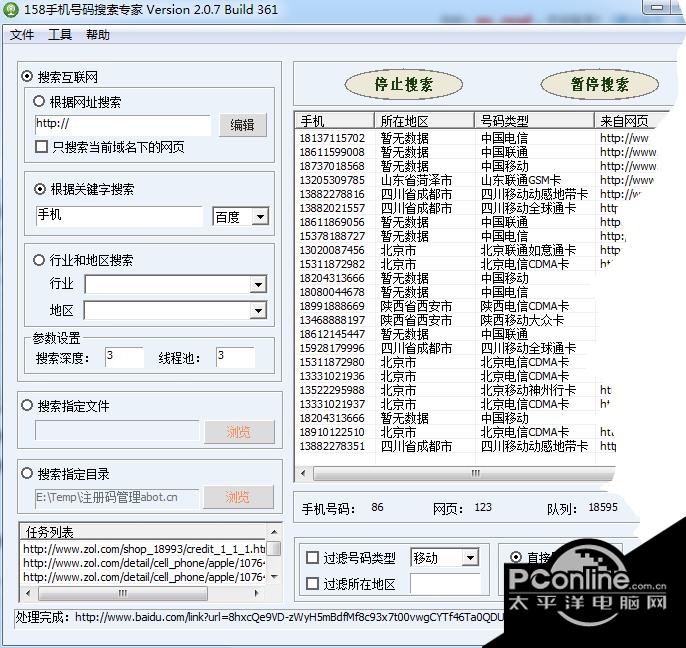Click the http:// URL input field
The width and height of the screenshot is (686, 648).
(122, 125)
